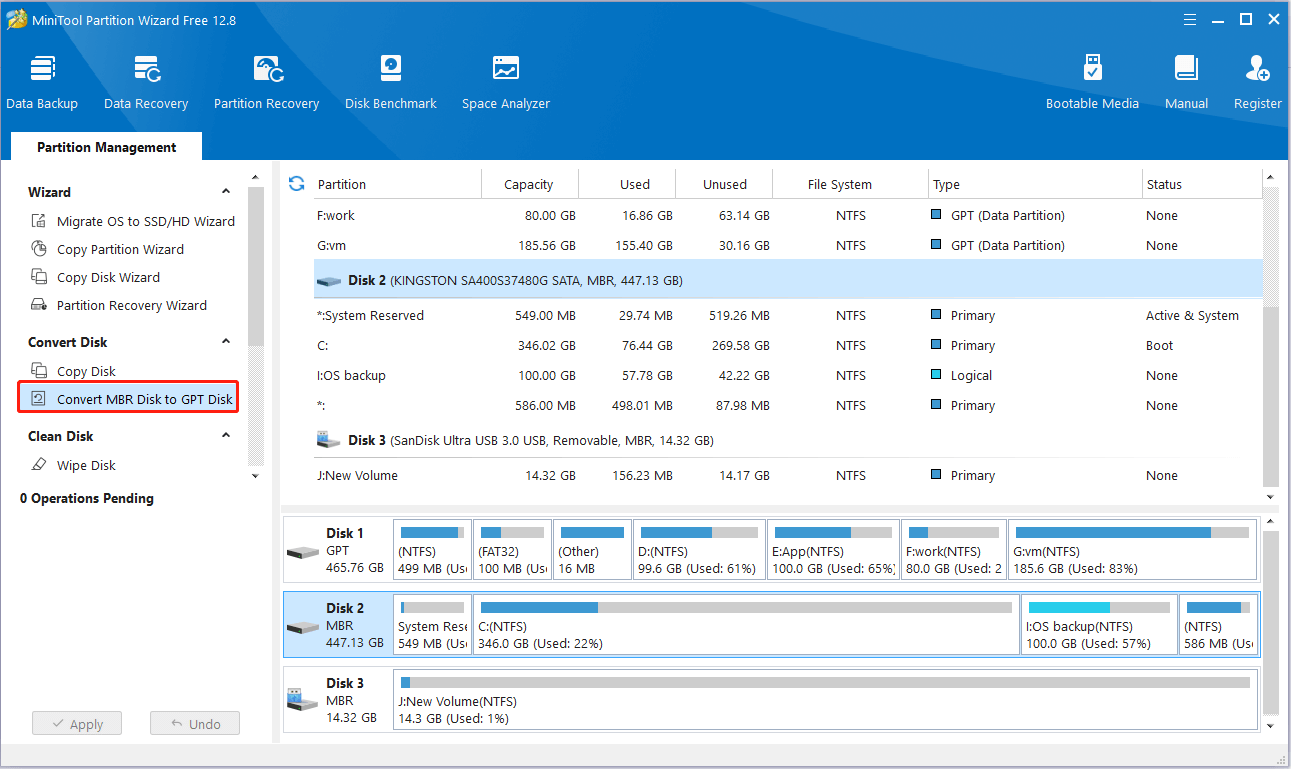Click the Partition Recovery Wizard icon
Image resolution: width=1291 pixels, height=769 pixels.
click(x=39, y=305)
